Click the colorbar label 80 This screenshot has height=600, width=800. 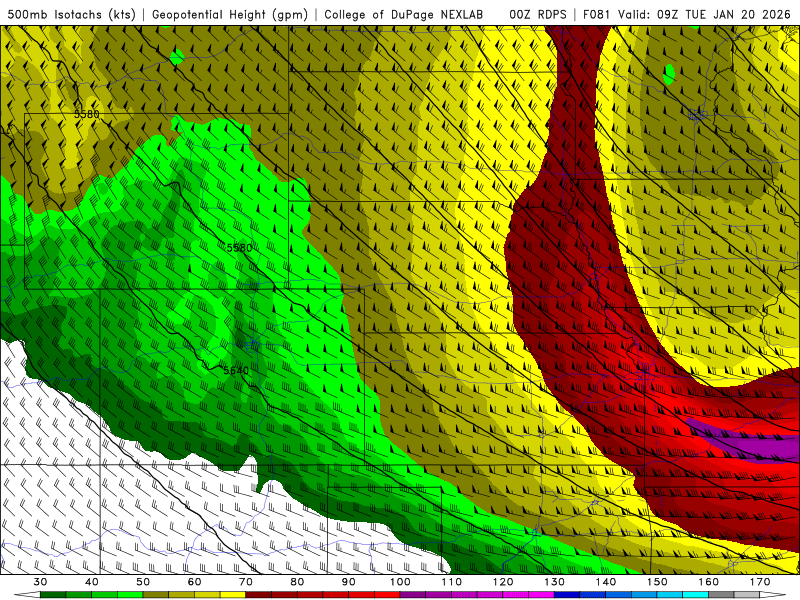pyautogui.click(x=297, y=582)
